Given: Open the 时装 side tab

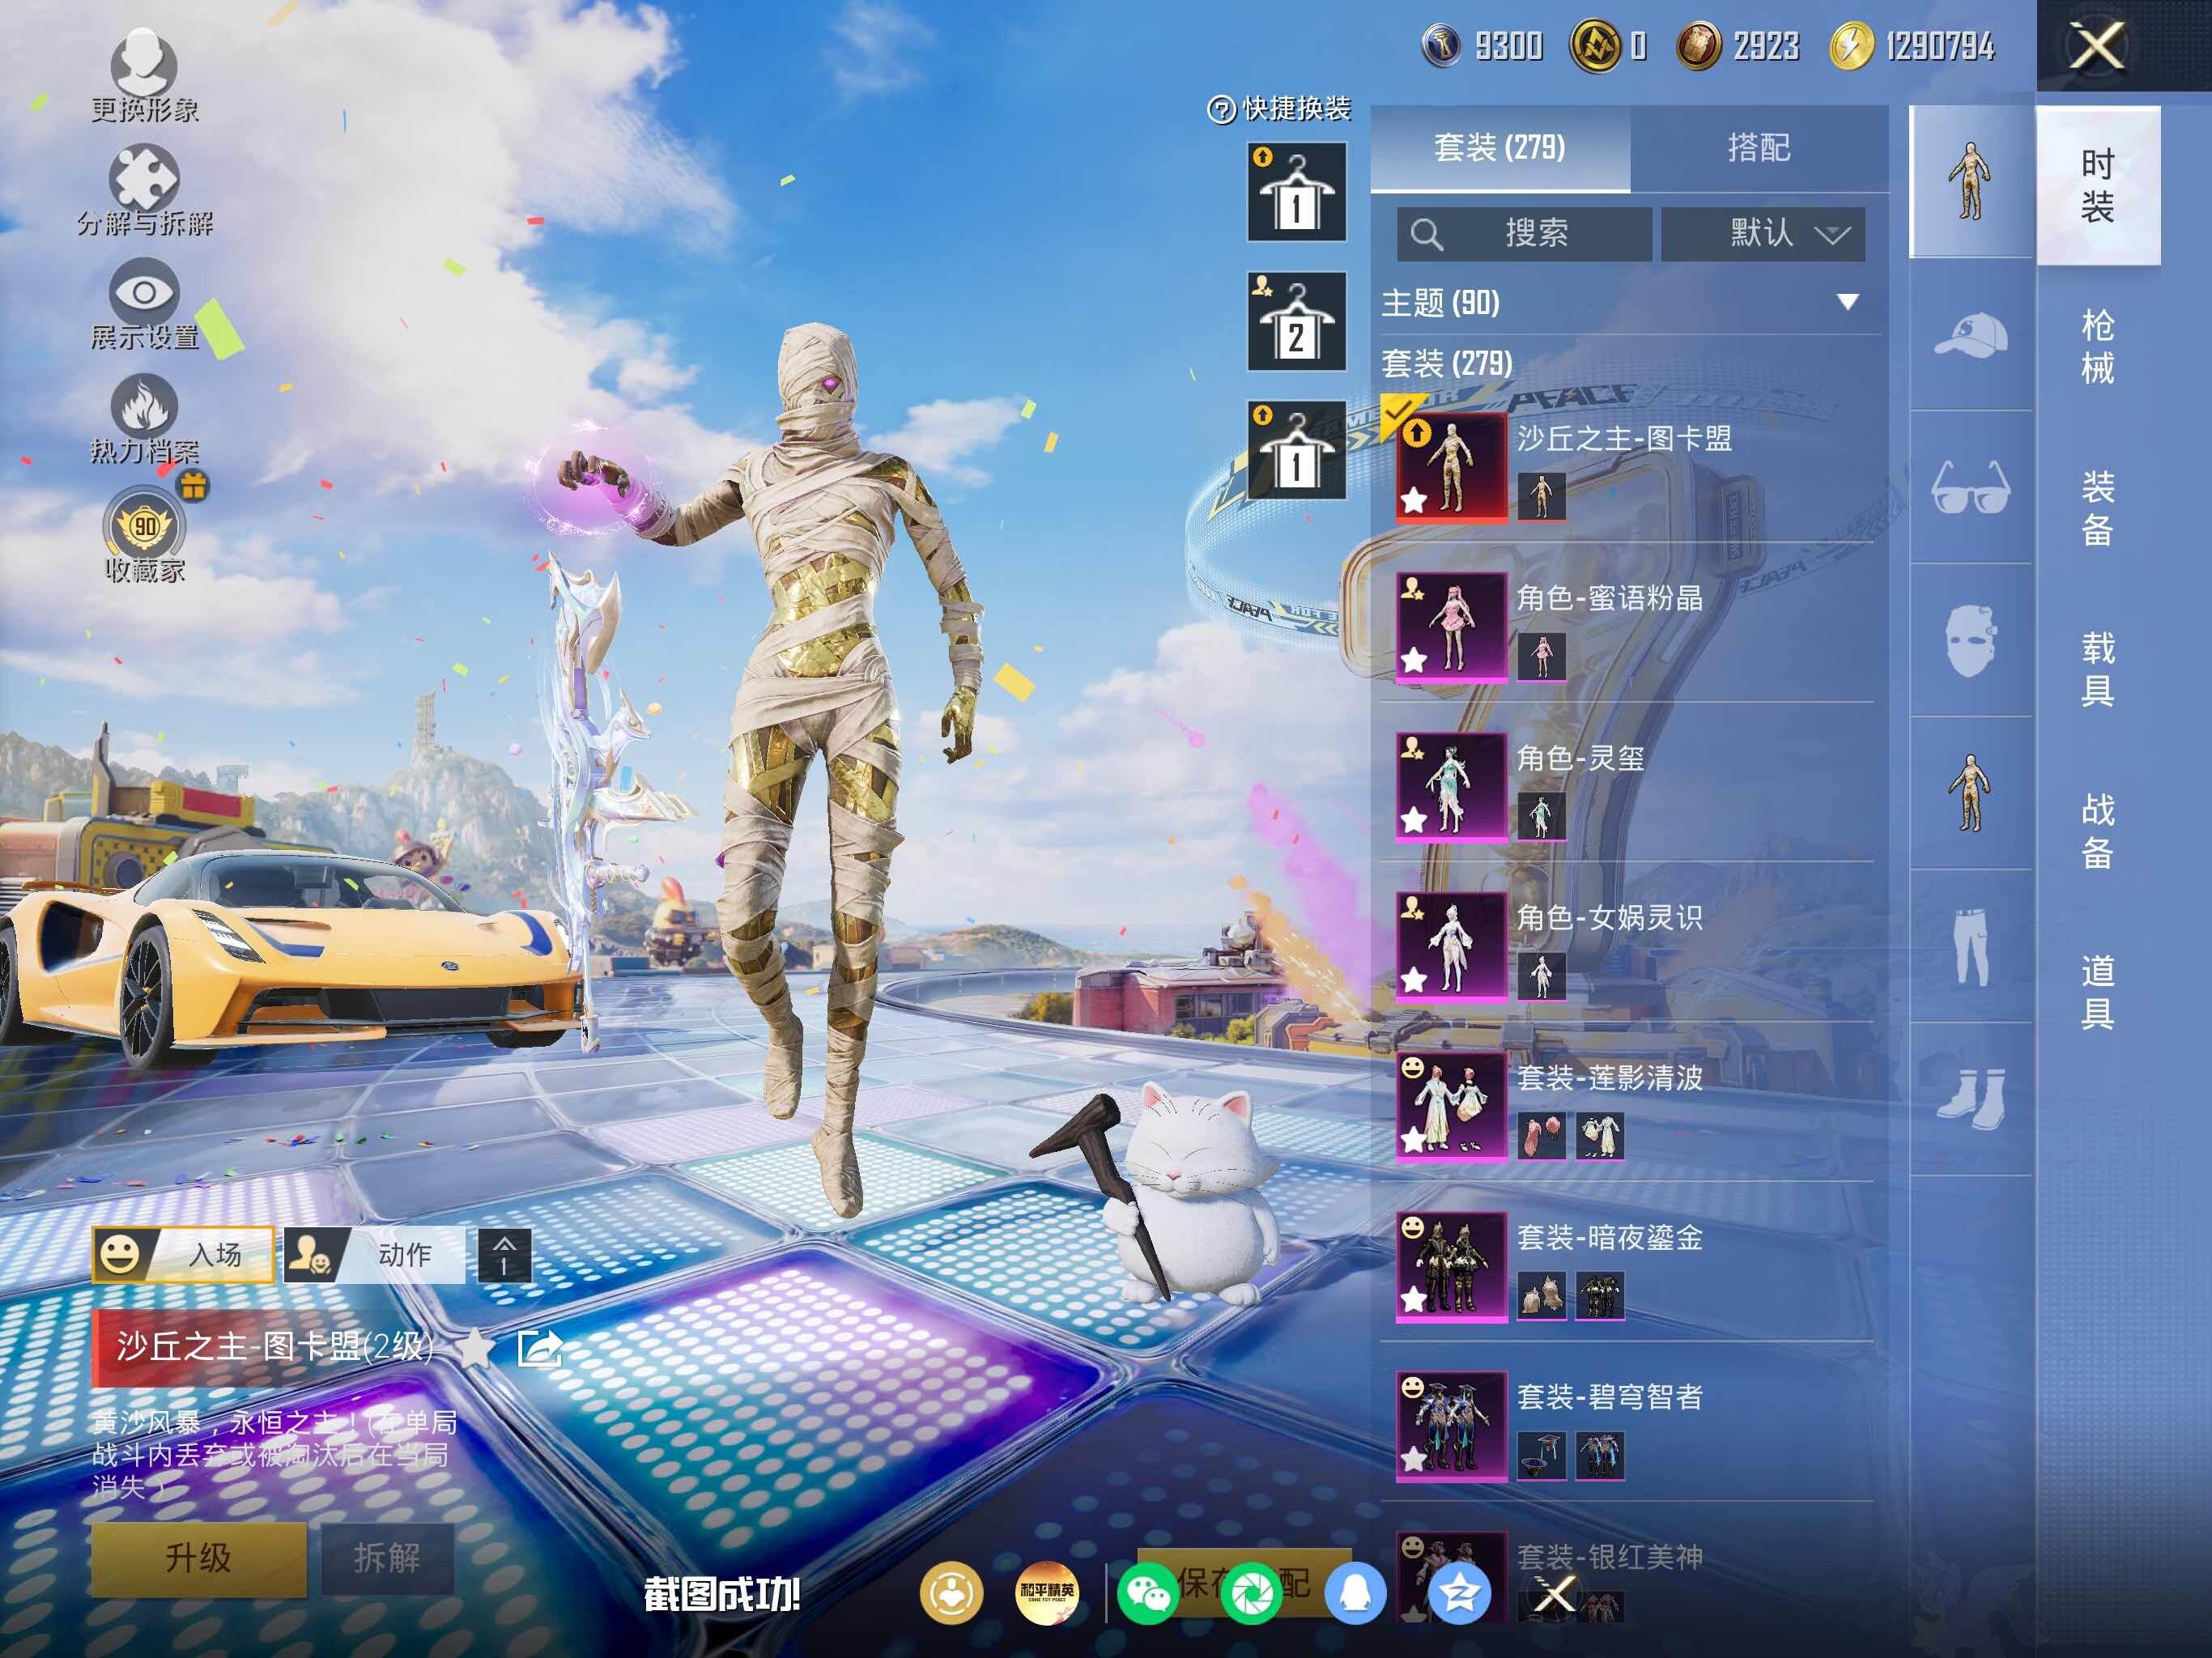Looking at the screenshot, I should point(2097,185).
